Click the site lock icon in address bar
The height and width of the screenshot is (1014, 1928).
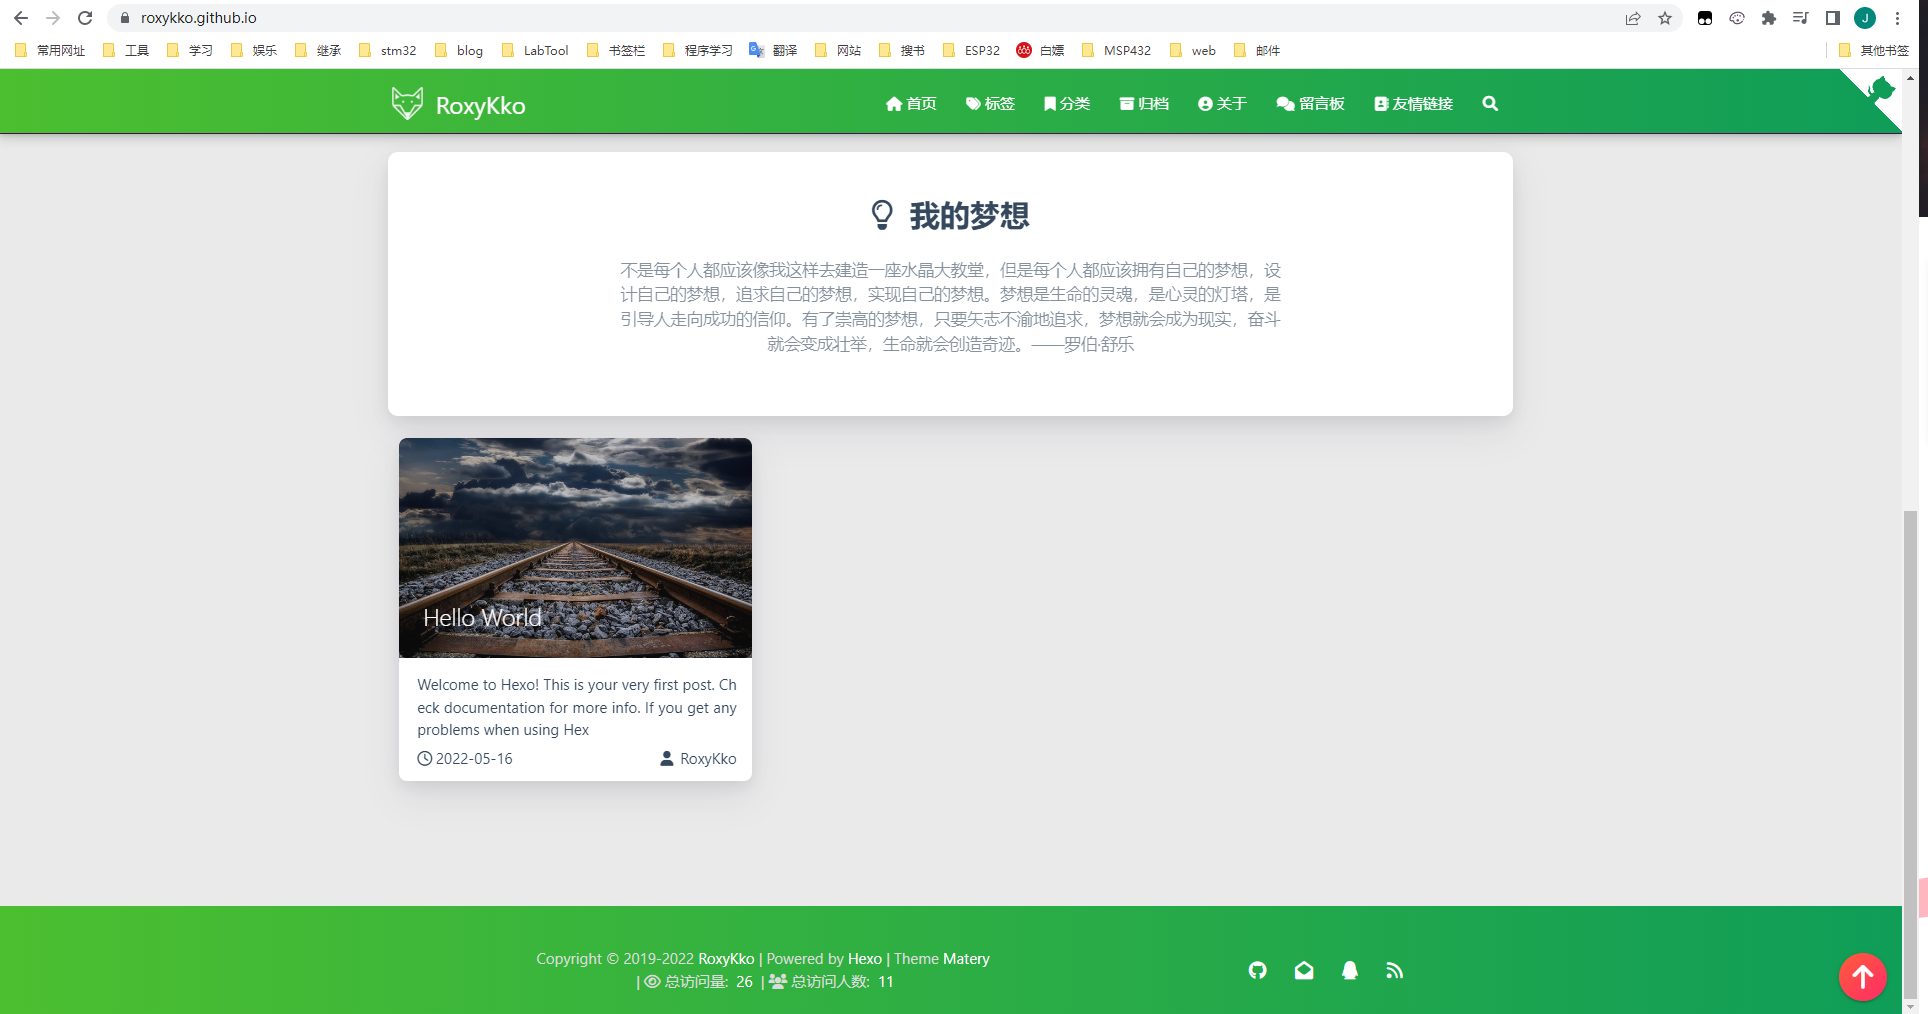(x=125, y=18)
